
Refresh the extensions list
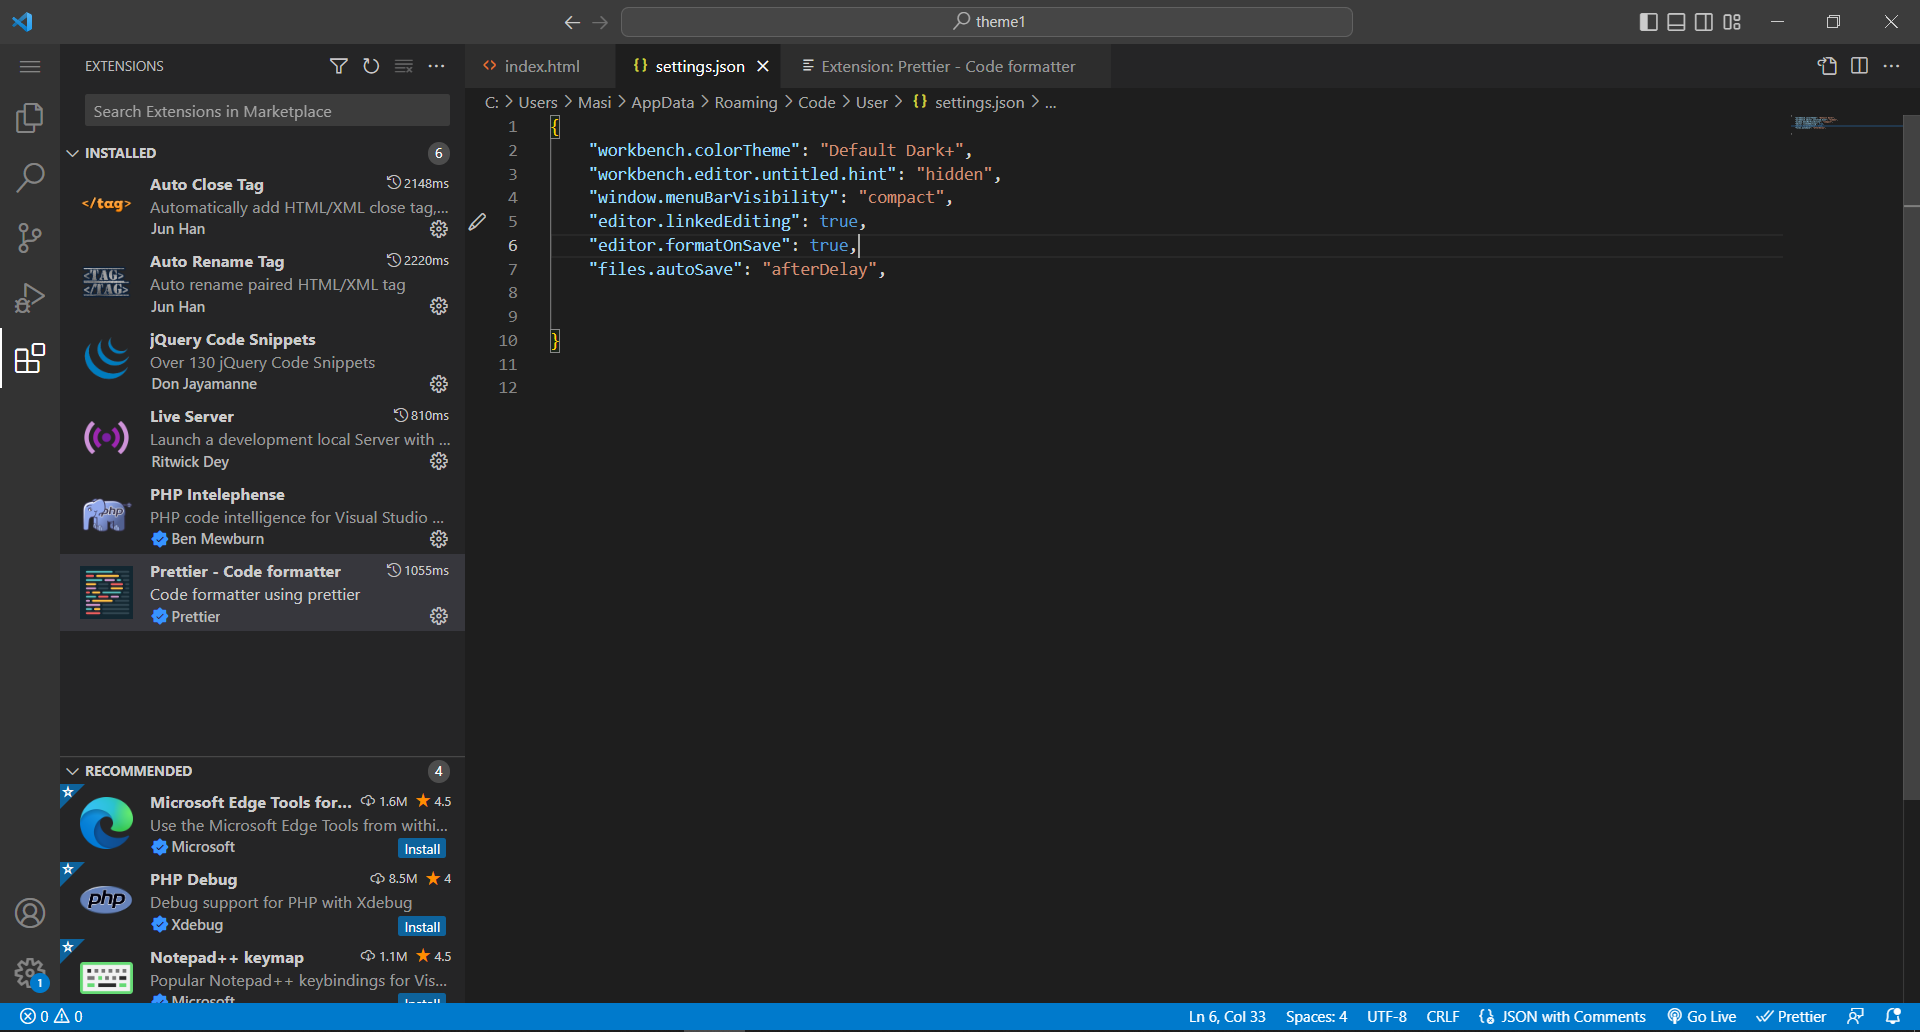click(371, 66)
